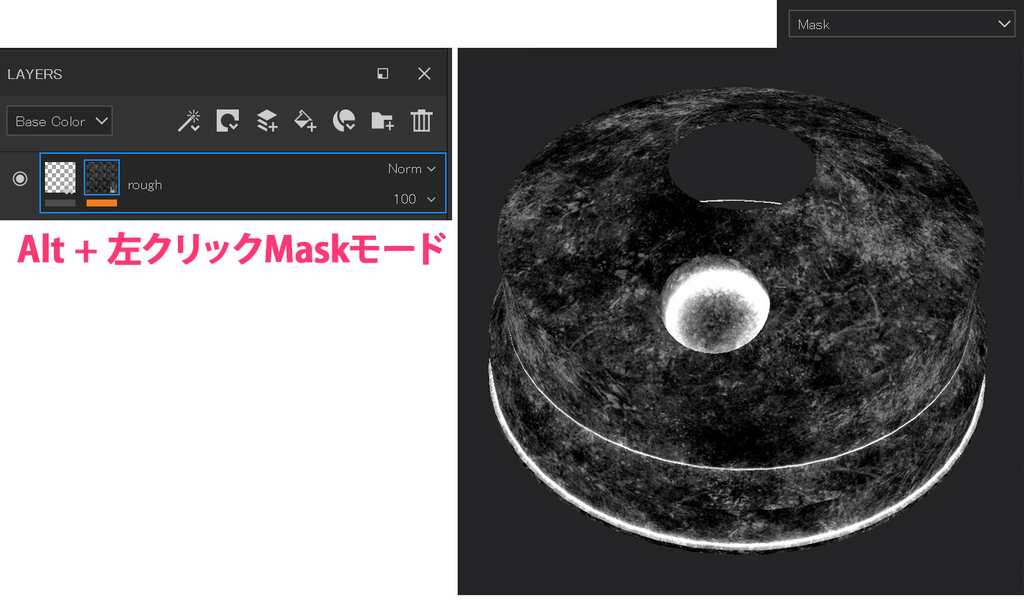
Task: Create a new layer folder
Action: coord(382,121)
